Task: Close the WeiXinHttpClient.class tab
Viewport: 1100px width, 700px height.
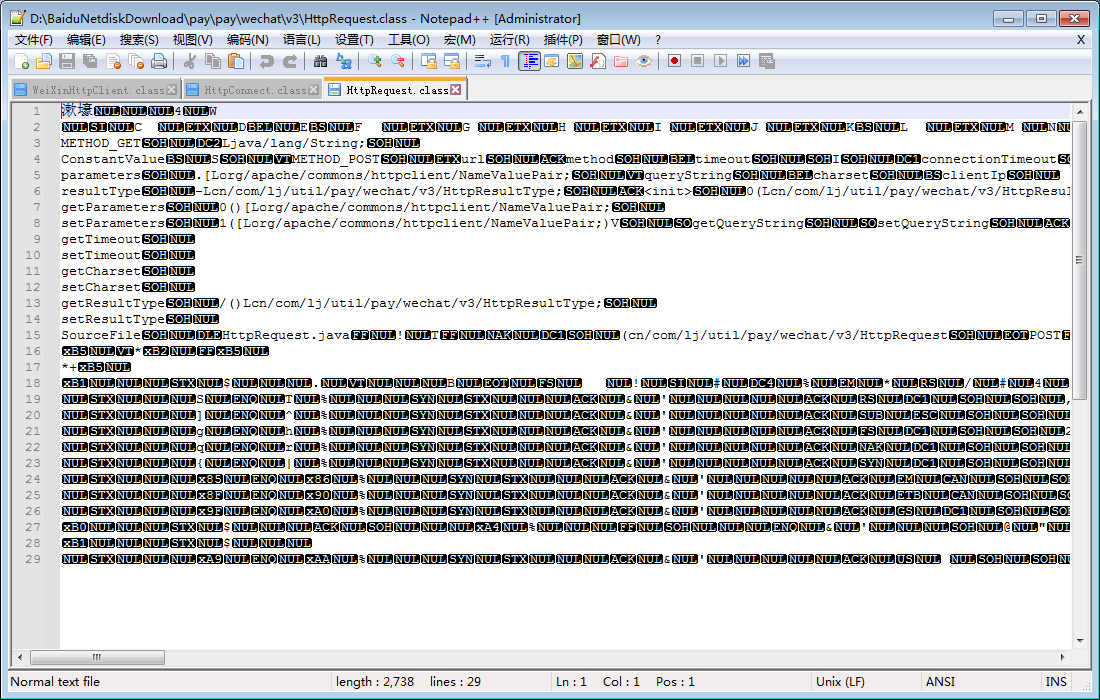Action: [172, 90]
